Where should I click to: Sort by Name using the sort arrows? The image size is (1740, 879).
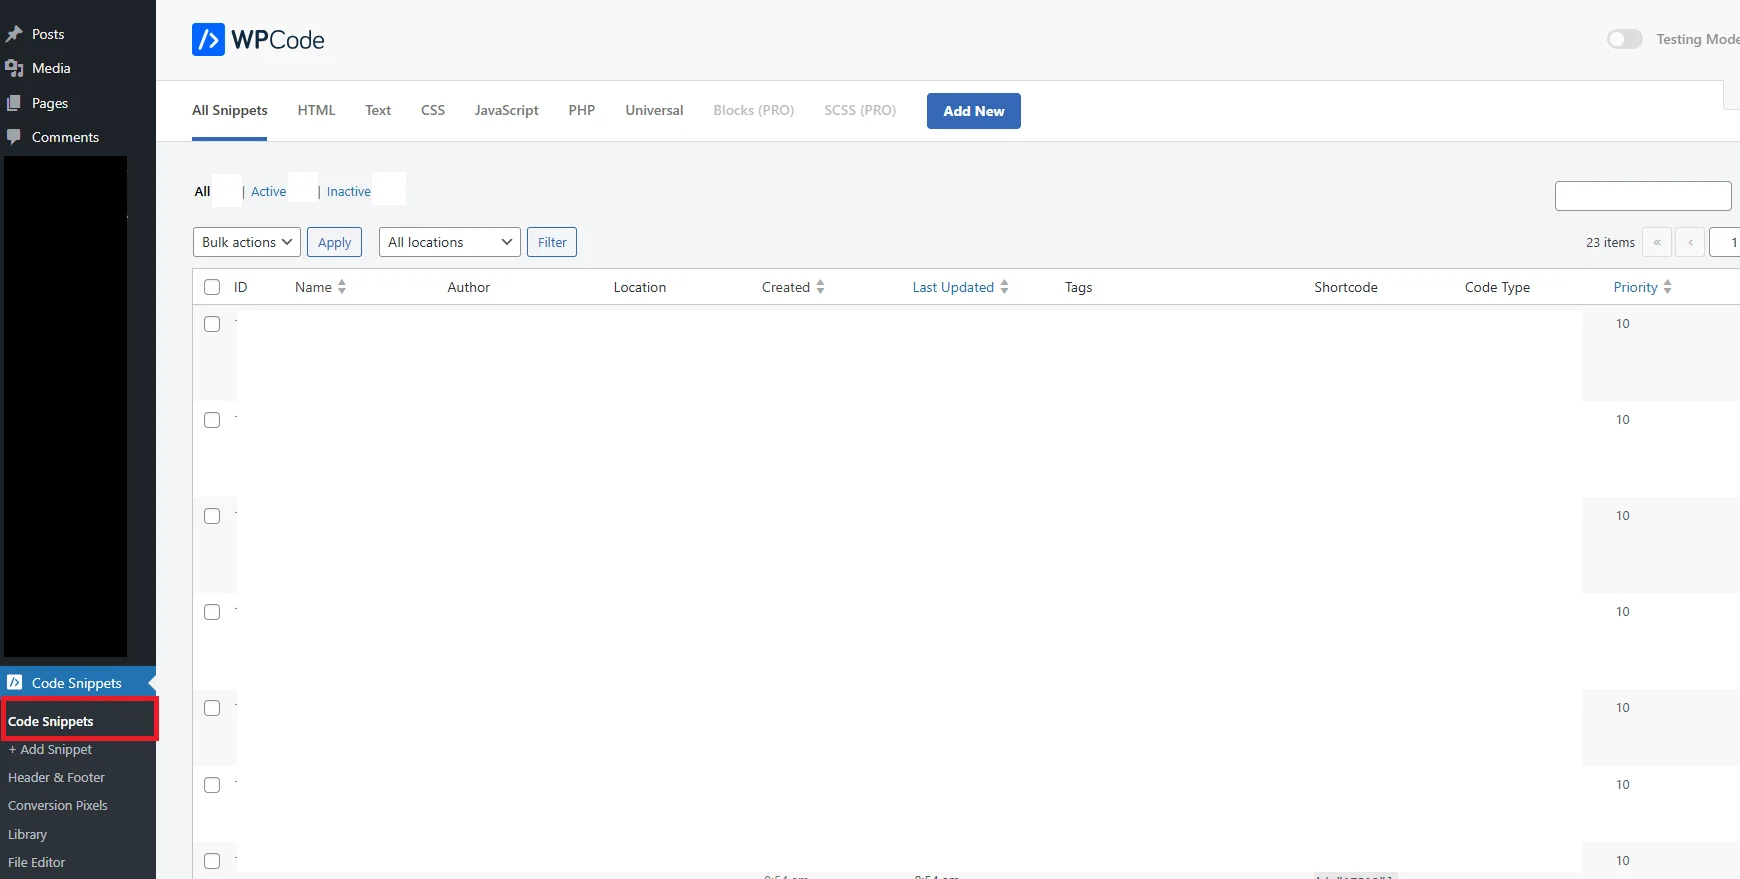(342, 287)
